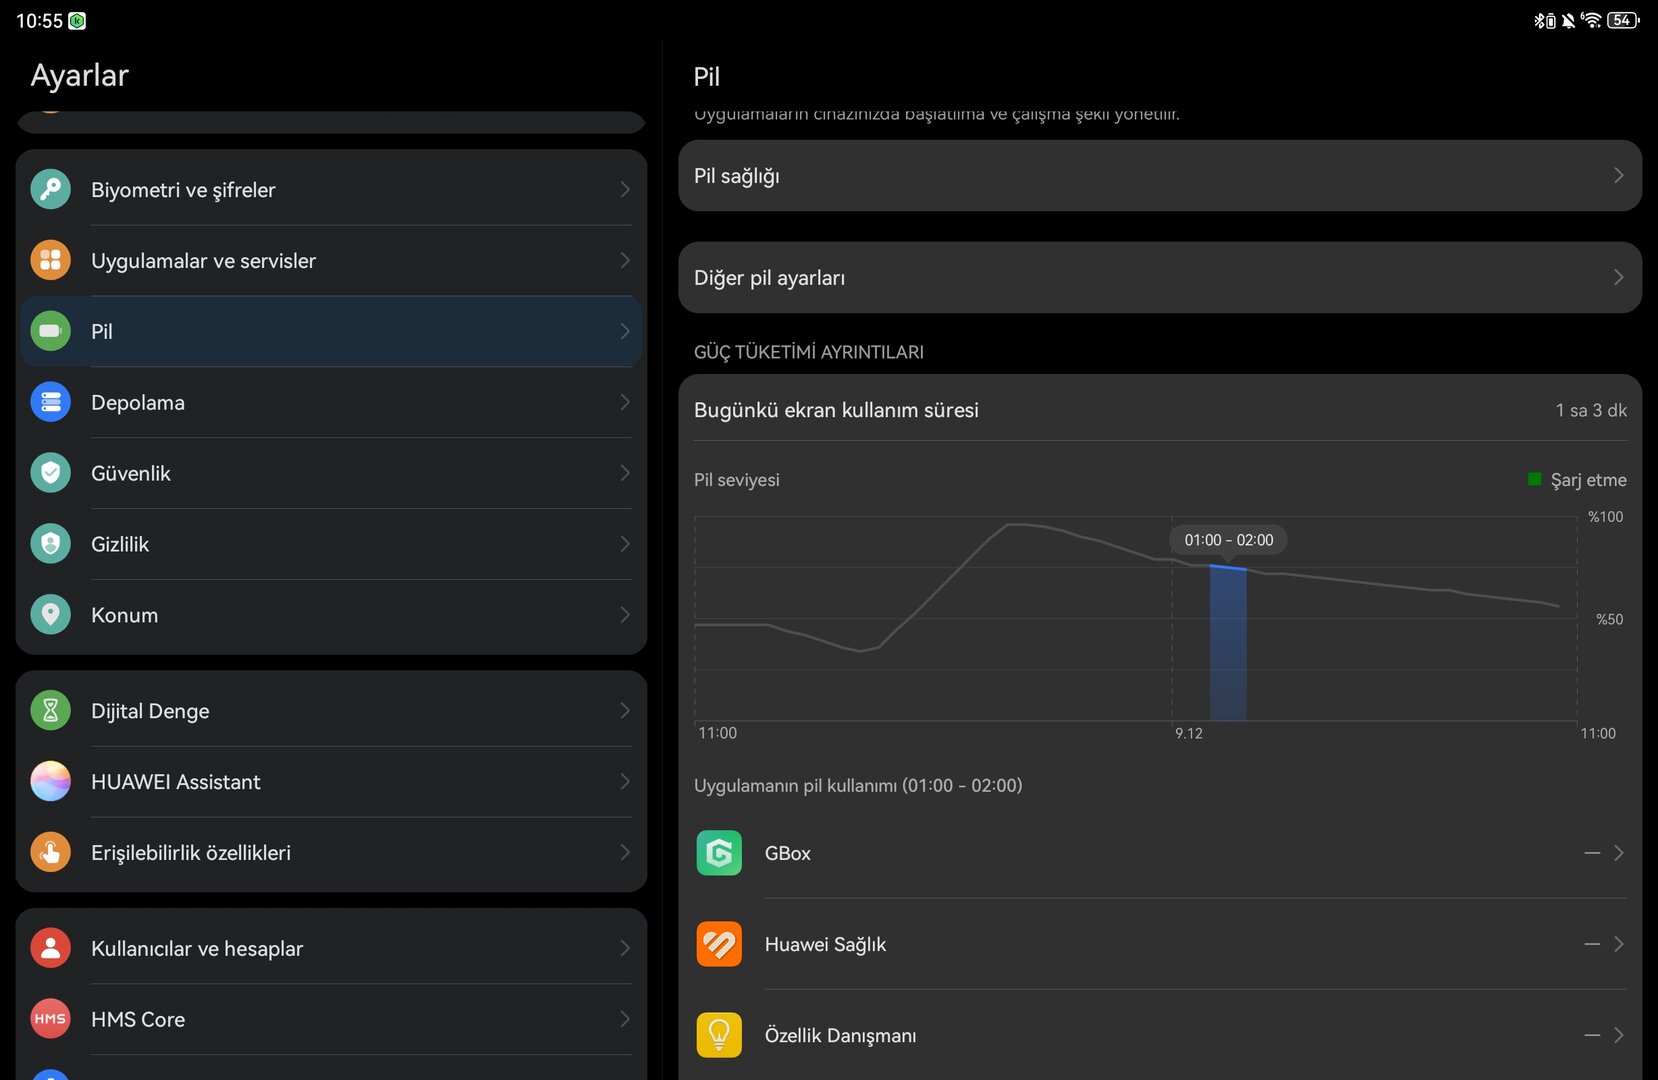The width and height of the screenshot is (1658, 1080).
Task: Tap the Wi-Fi status icon
Action: (1591, 20)
